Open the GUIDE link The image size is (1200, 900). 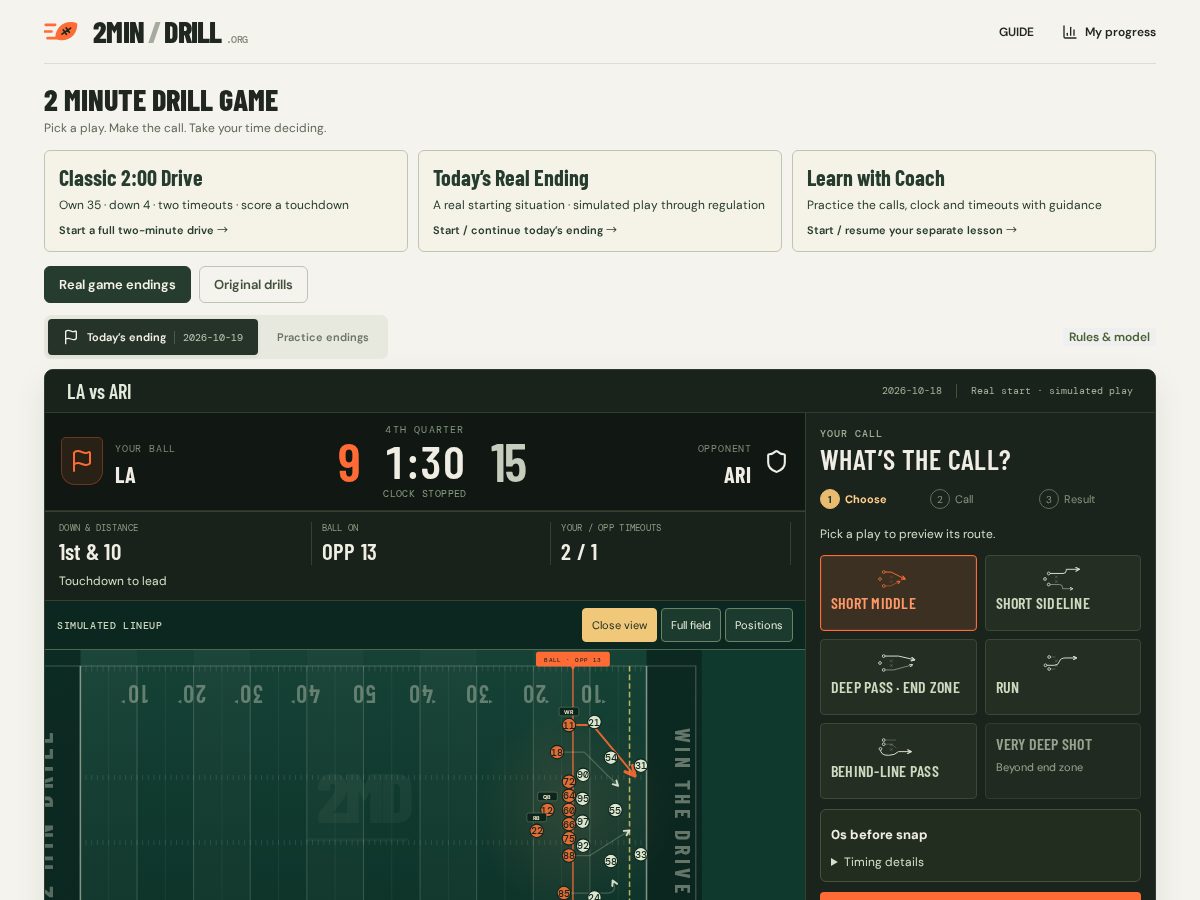[x=1016, y=32]
